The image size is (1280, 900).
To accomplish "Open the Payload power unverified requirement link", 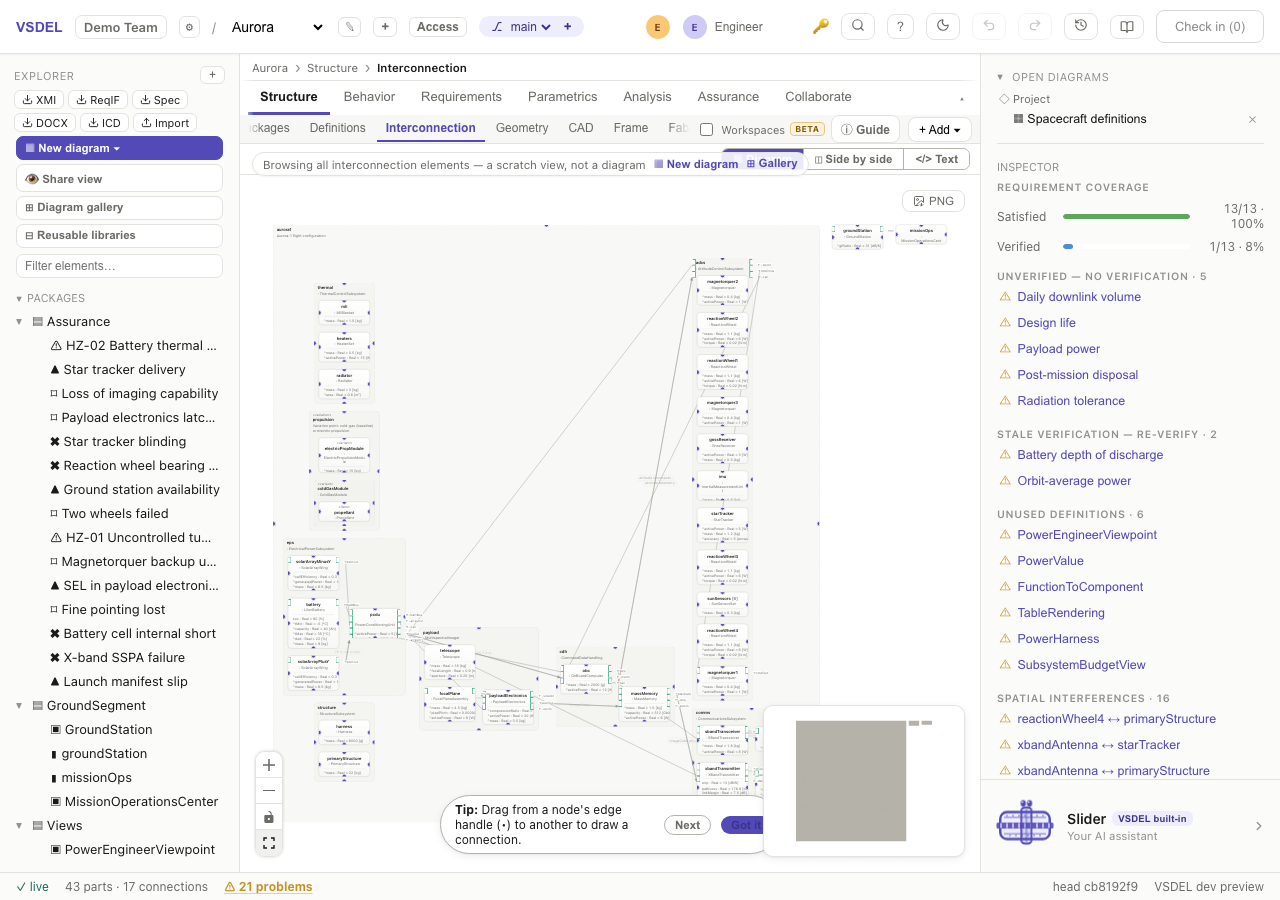I will point(1058,349).
